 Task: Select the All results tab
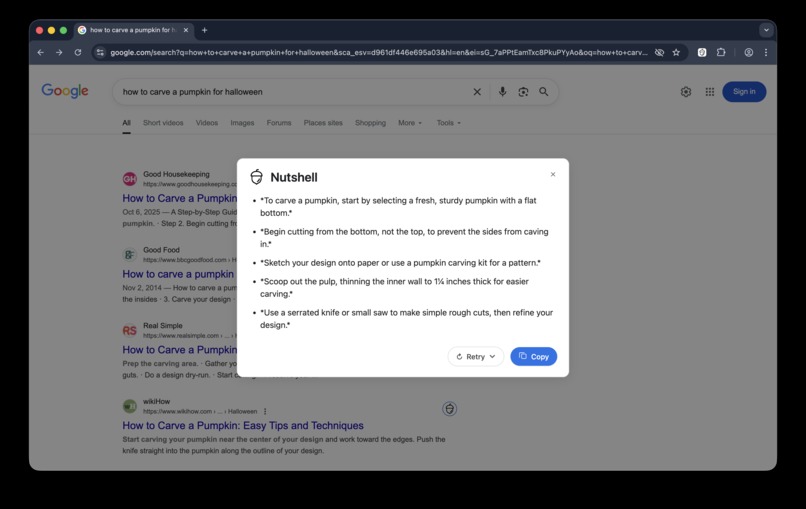point(126,123)
